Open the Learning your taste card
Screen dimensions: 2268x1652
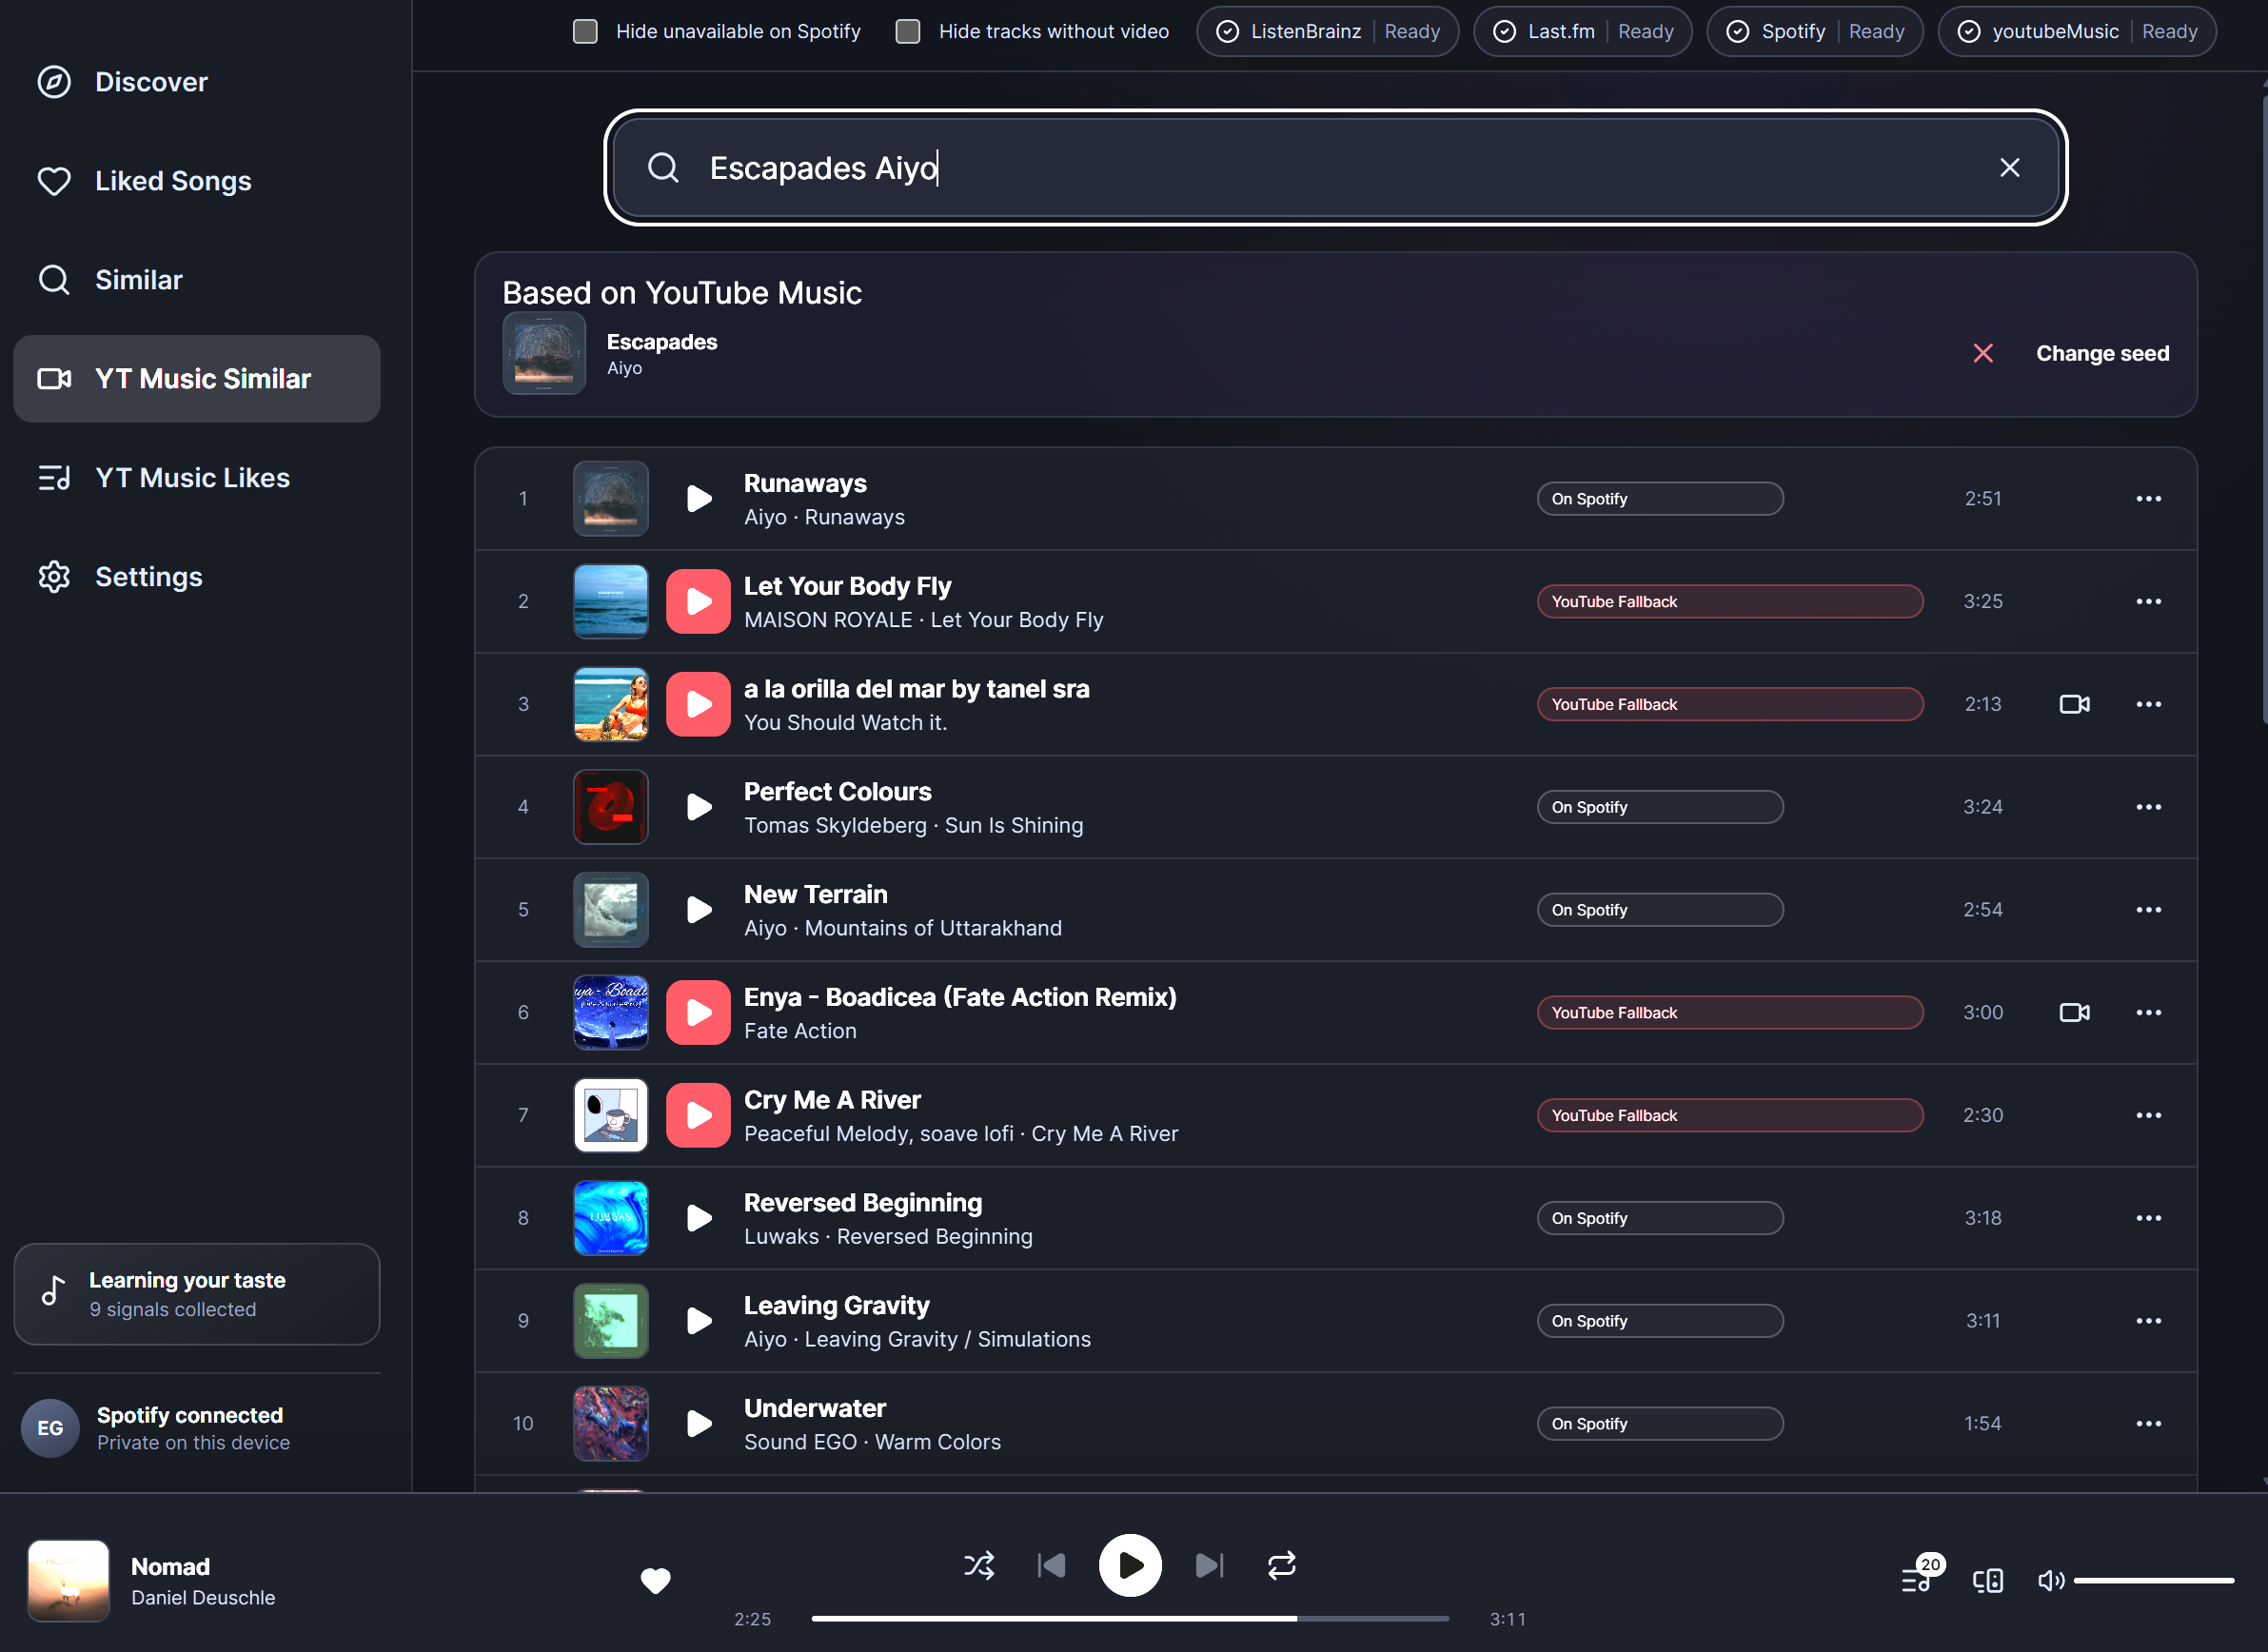click(197, 1295)
